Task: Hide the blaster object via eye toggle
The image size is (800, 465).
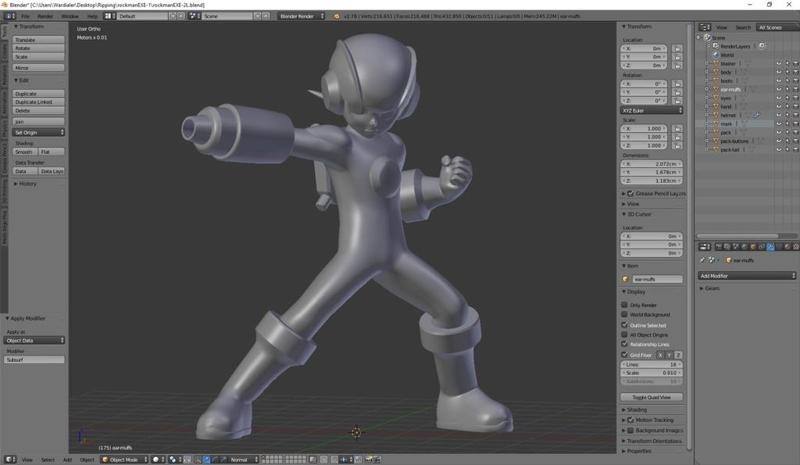Action: (779, 64)
